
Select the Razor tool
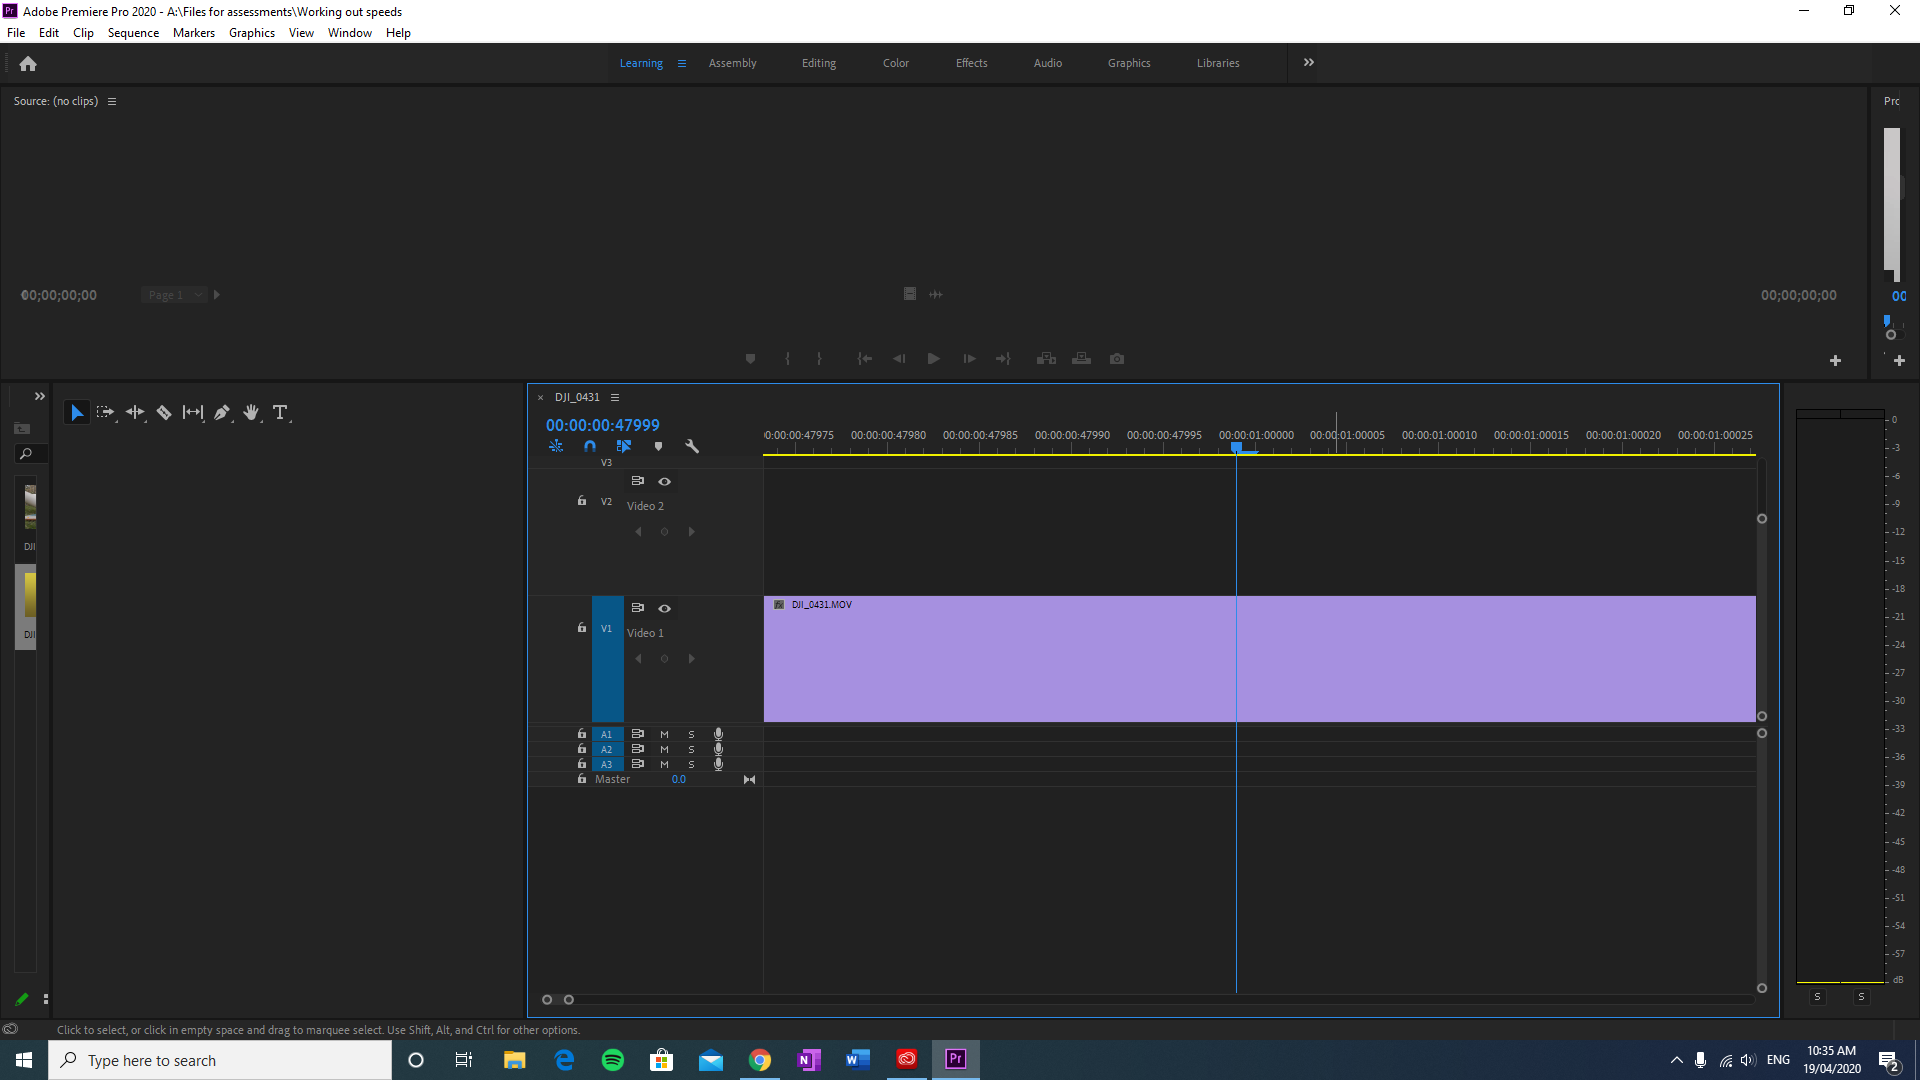(x=164, y=412)
